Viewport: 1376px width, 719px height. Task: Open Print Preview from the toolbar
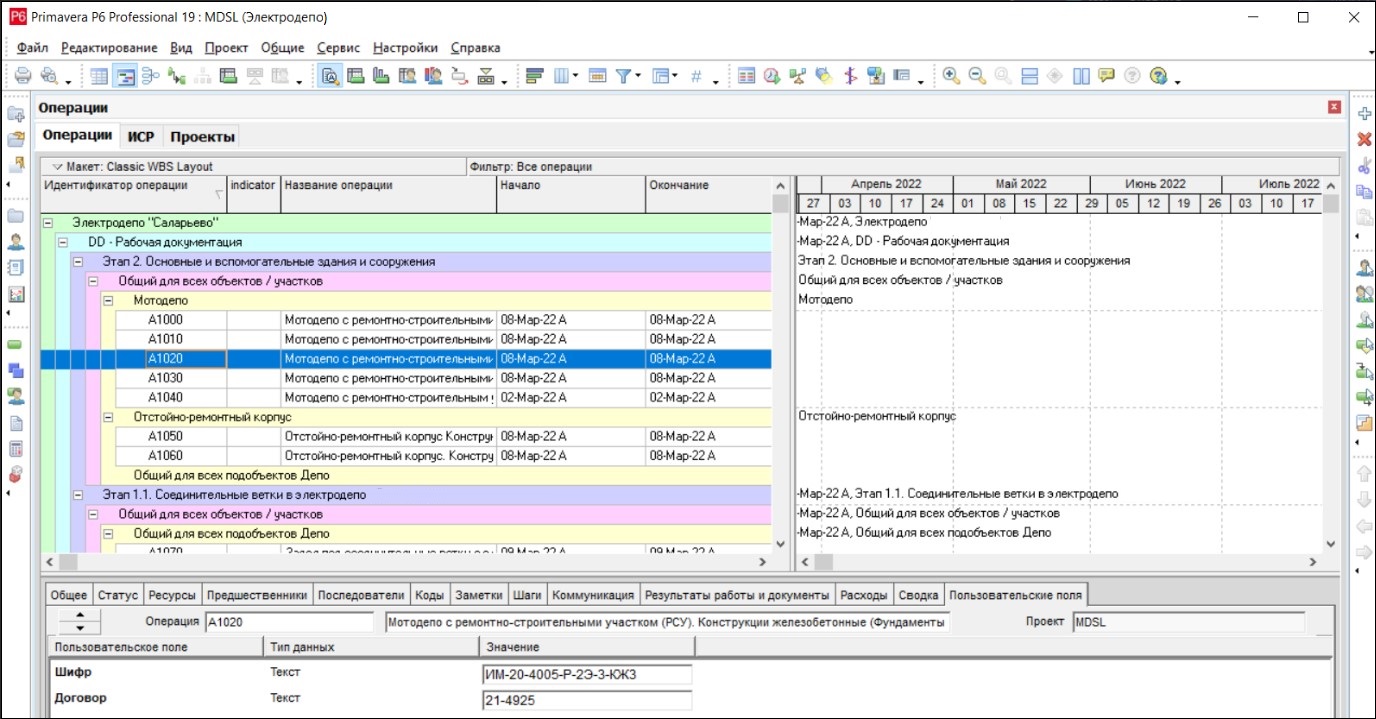pyautogui.click(x=47, y=76)
